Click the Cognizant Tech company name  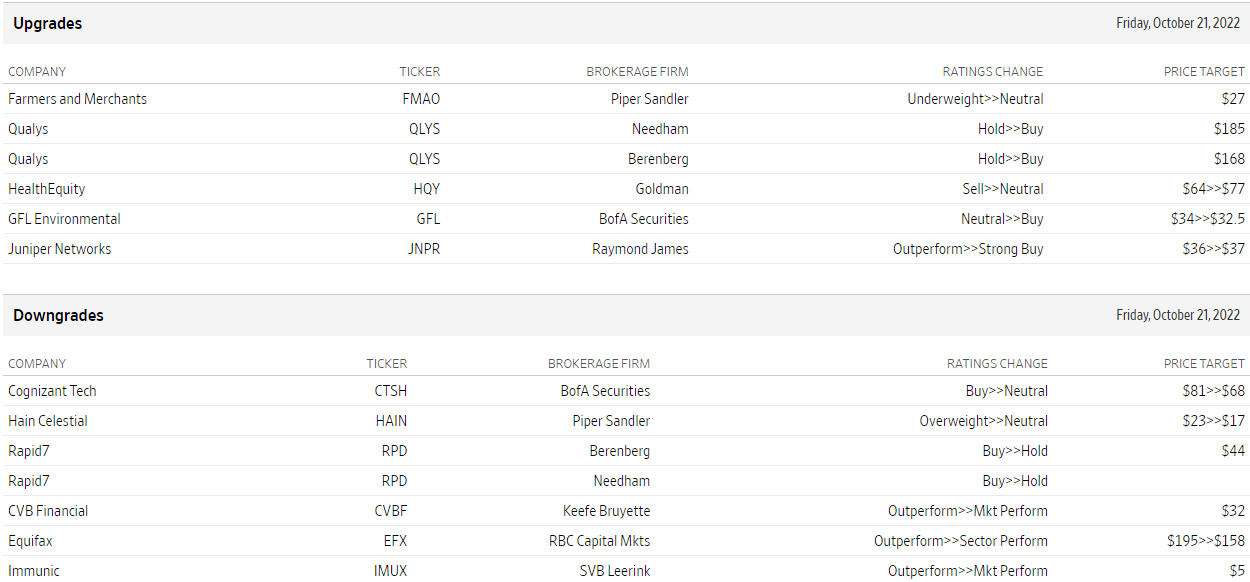coord(52,391)
